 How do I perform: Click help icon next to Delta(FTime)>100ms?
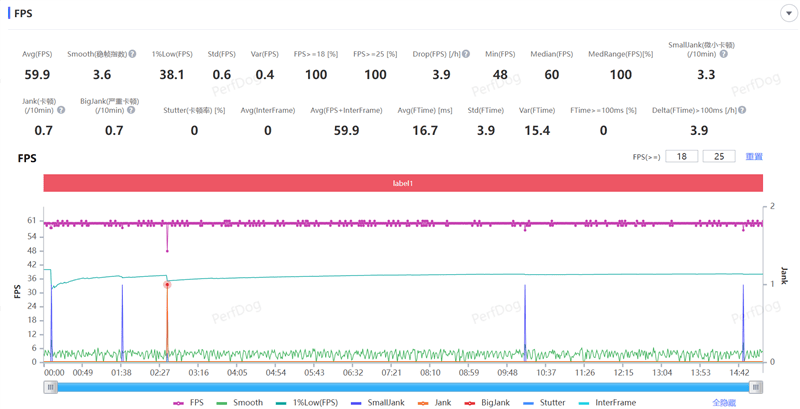click(742, 110)
